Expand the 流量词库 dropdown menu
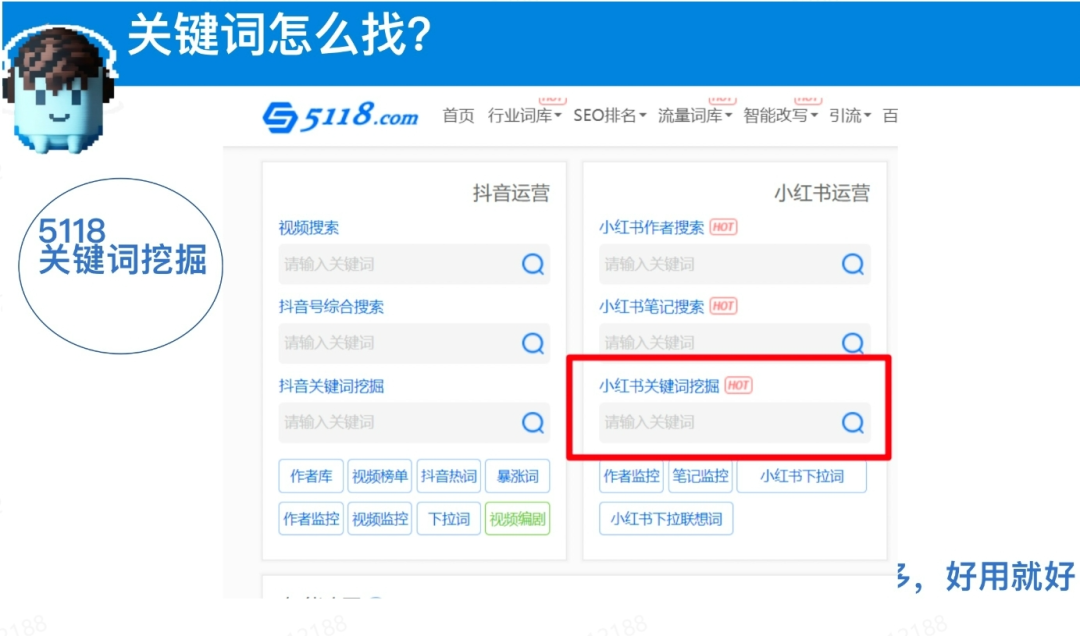 coord(694,116)
